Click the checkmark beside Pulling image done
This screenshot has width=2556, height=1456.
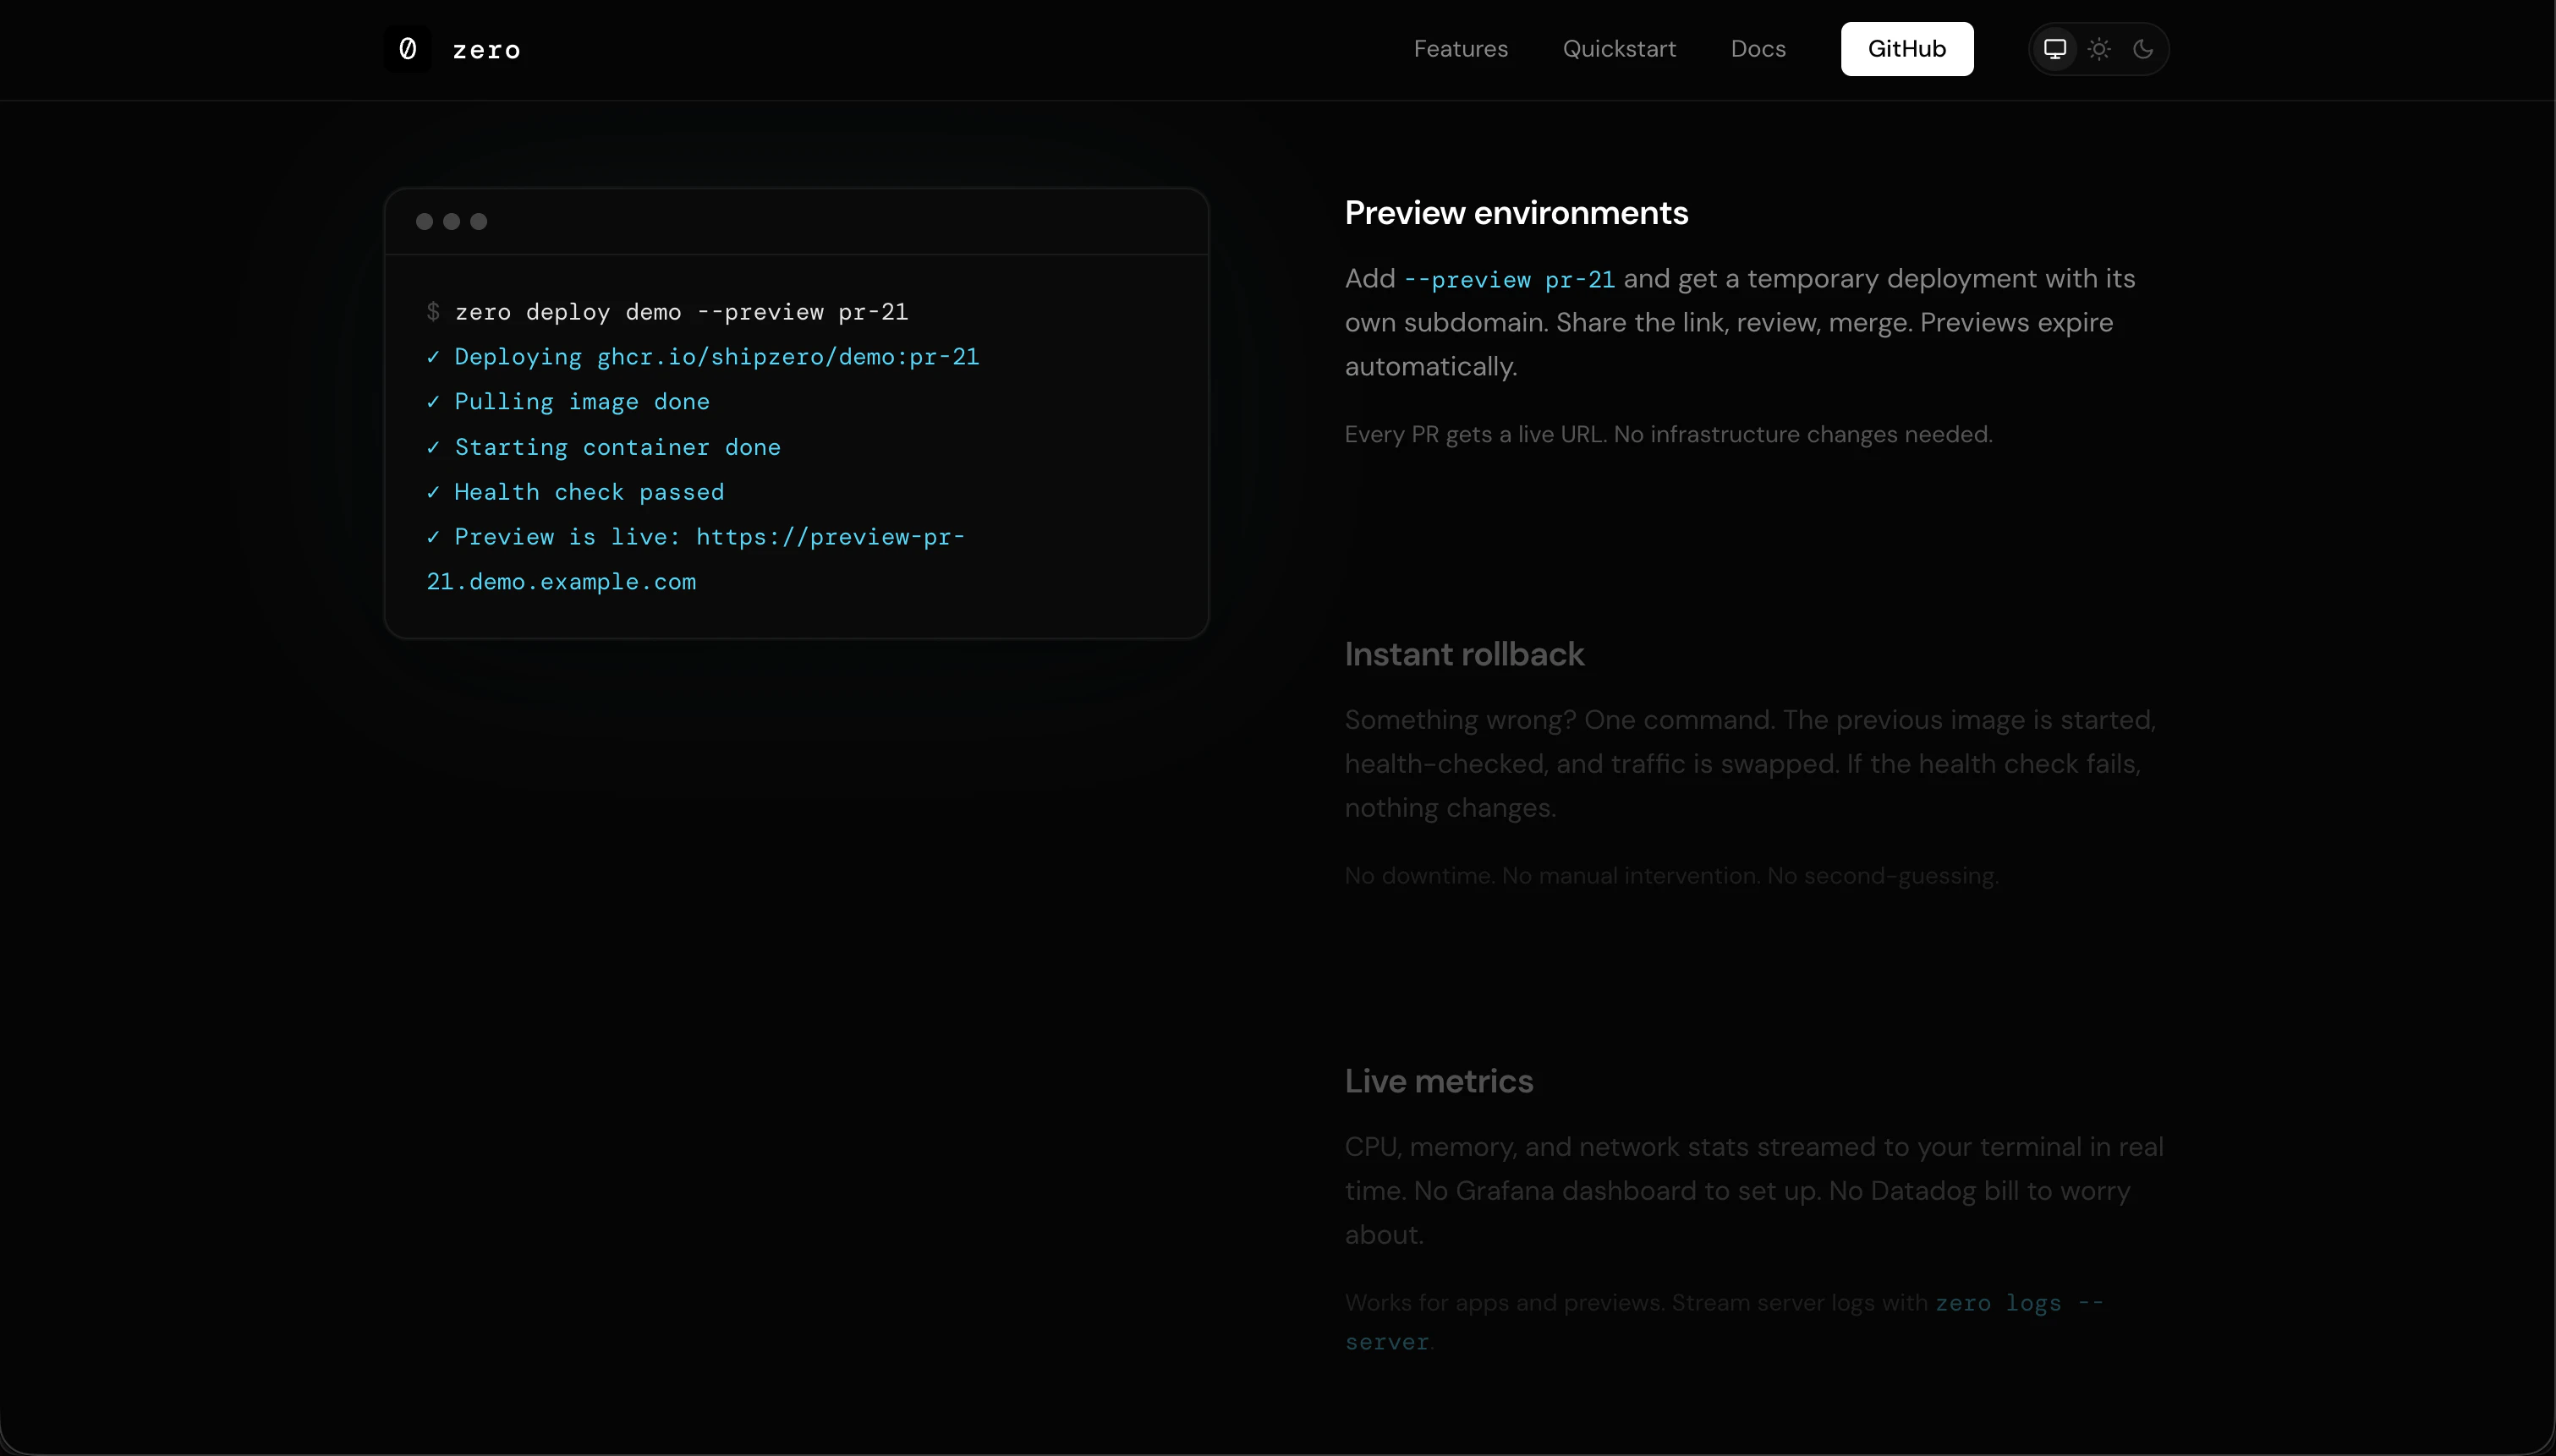432,401
